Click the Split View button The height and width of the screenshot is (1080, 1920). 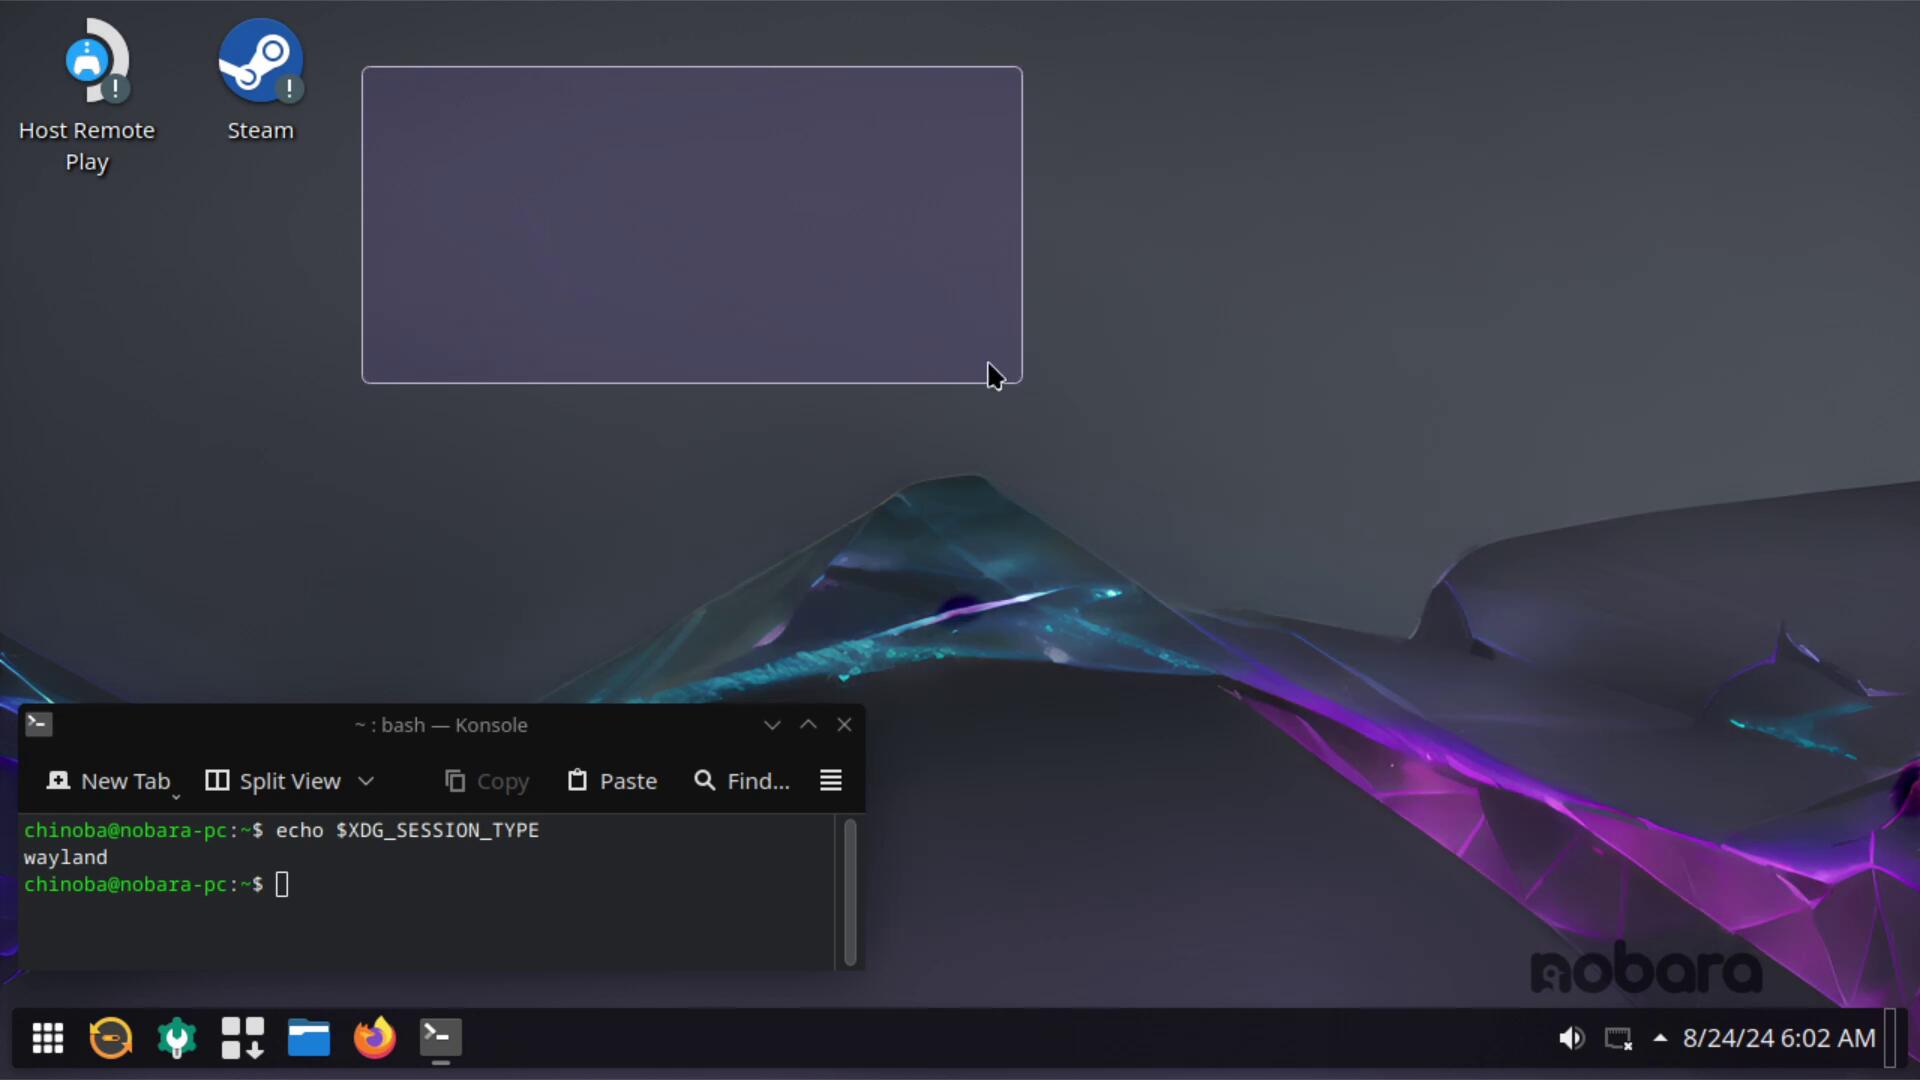tap(273, 781)
